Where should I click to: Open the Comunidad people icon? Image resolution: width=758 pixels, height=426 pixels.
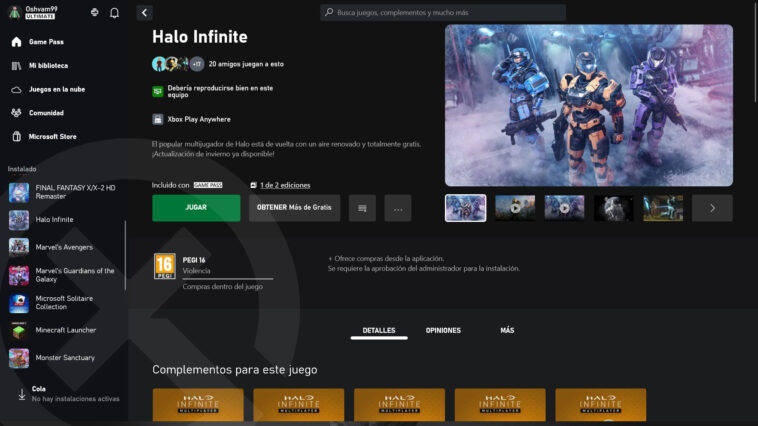[x=16, y=113]
